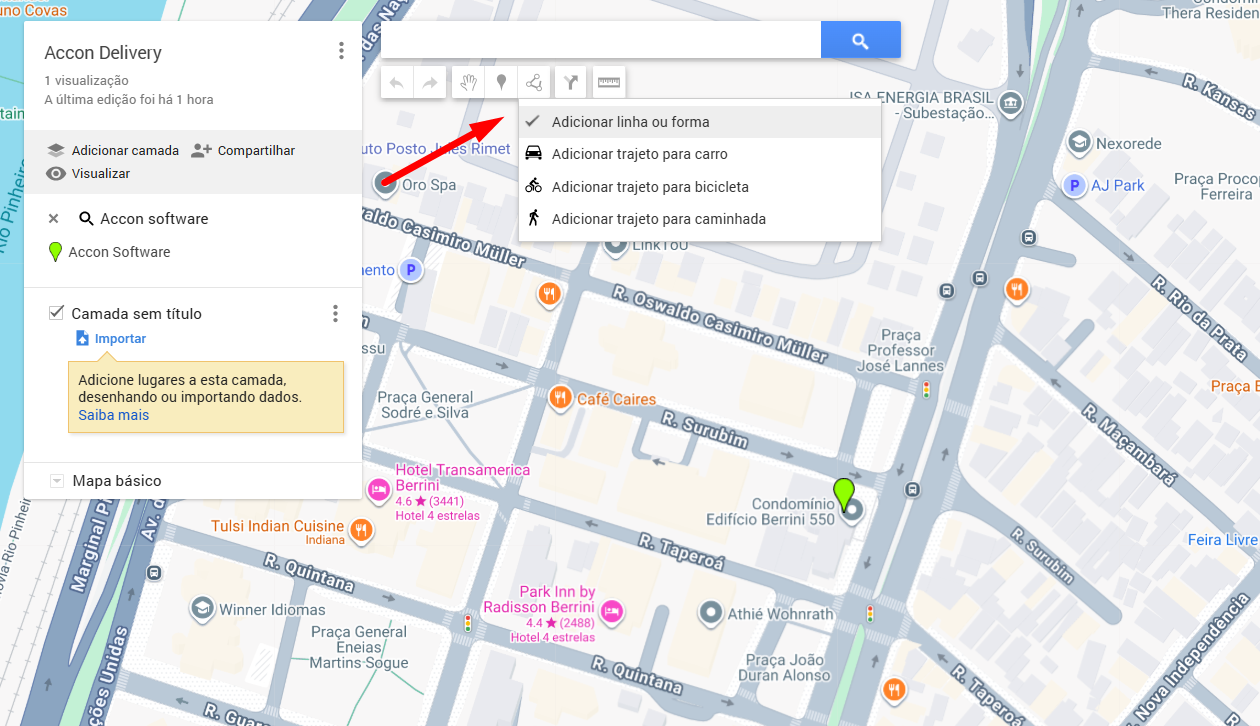This screenshot has width=1260, height=726.
Task: Click in the map search field
Action: click(600, 41)
